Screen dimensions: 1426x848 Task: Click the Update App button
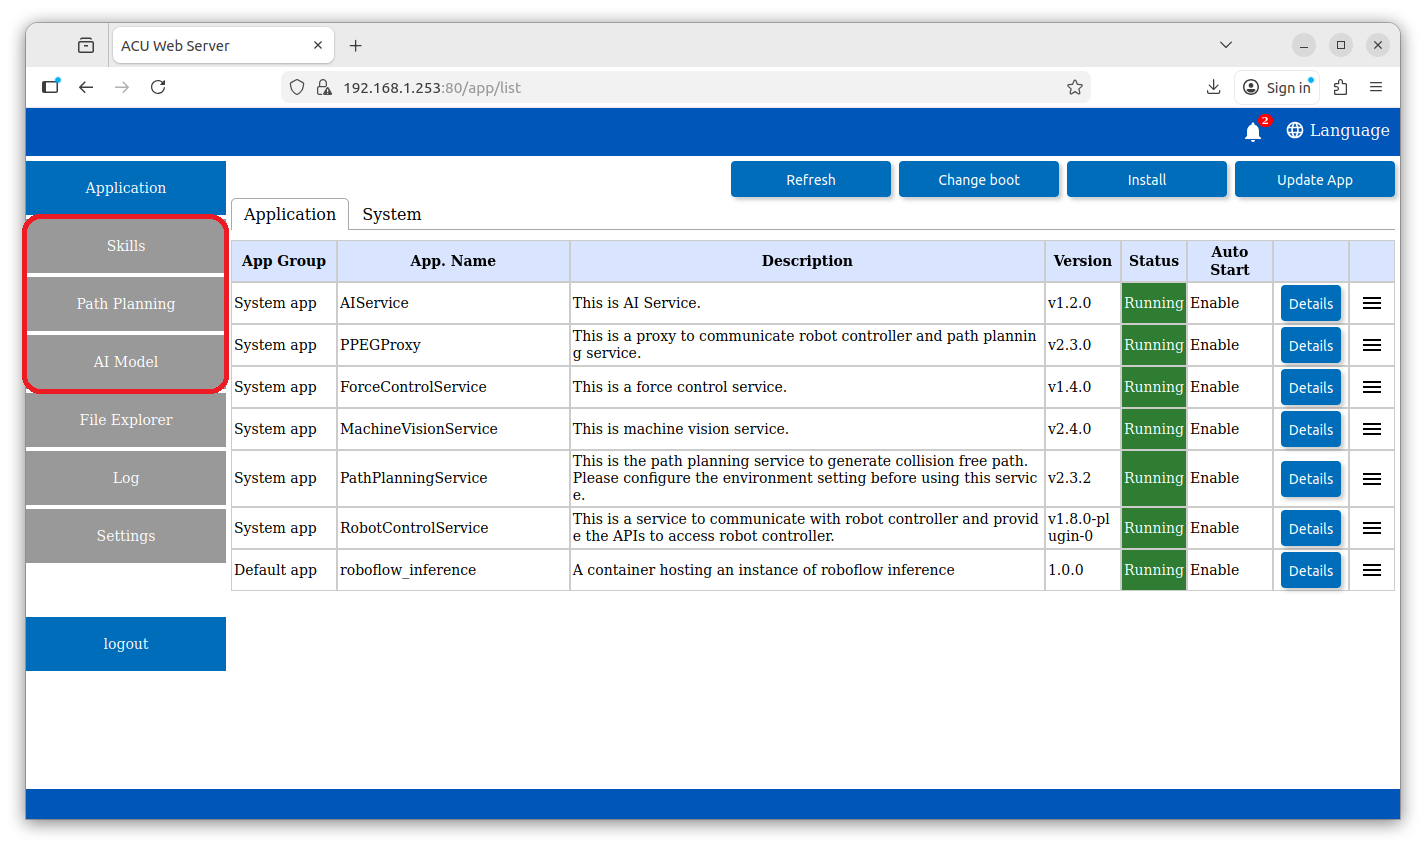point(1315,180)
